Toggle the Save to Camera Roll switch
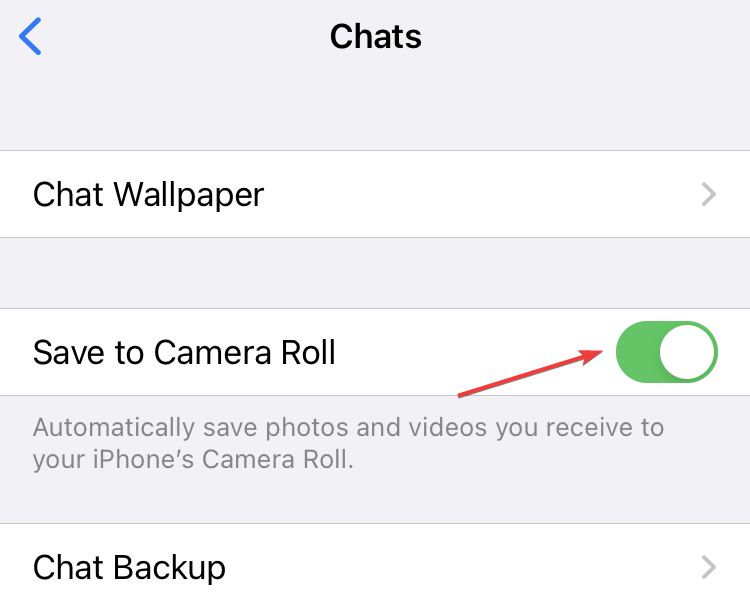This screenshot has width=750, height=605. pyautogui.click(x=667, y=352)
